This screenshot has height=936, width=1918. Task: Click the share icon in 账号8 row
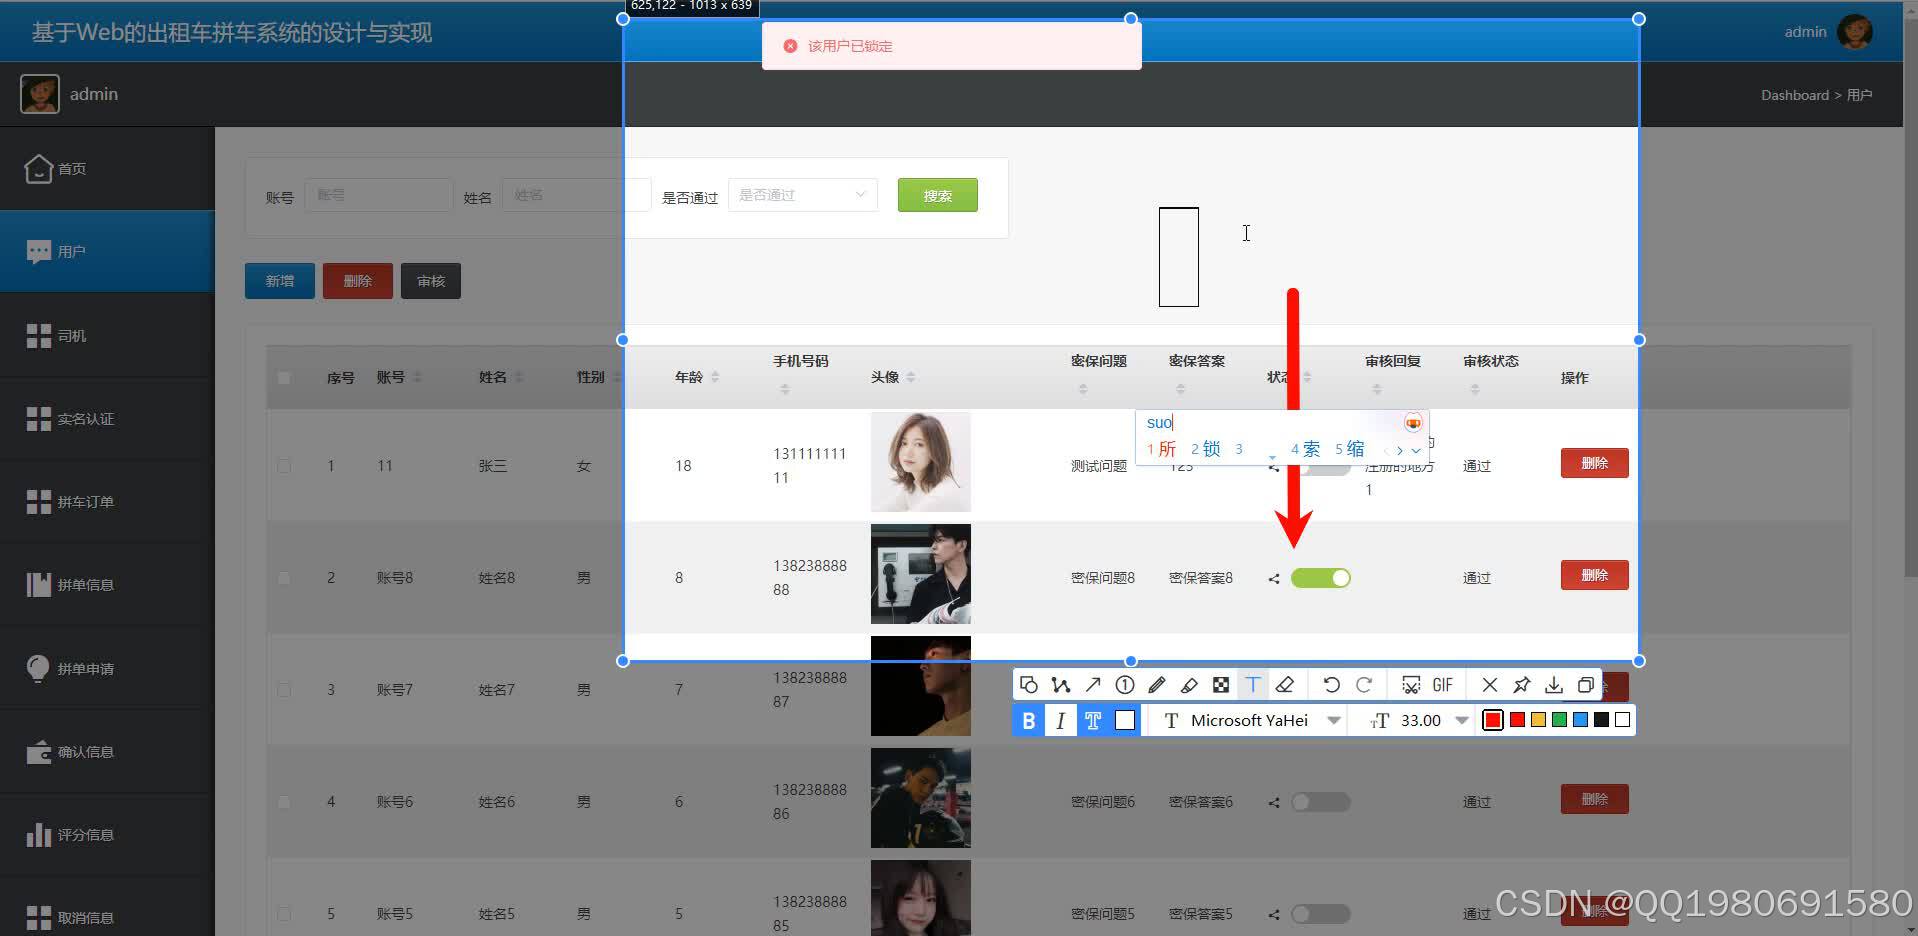click(1274, 578)
